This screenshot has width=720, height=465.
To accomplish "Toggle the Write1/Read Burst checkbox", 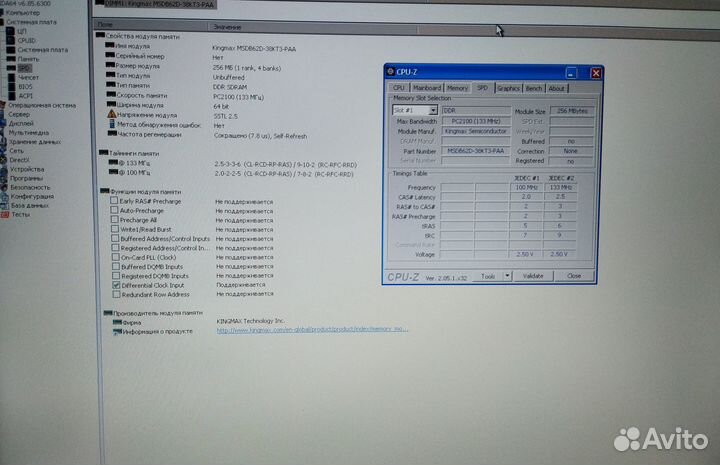I will (115, 229).
